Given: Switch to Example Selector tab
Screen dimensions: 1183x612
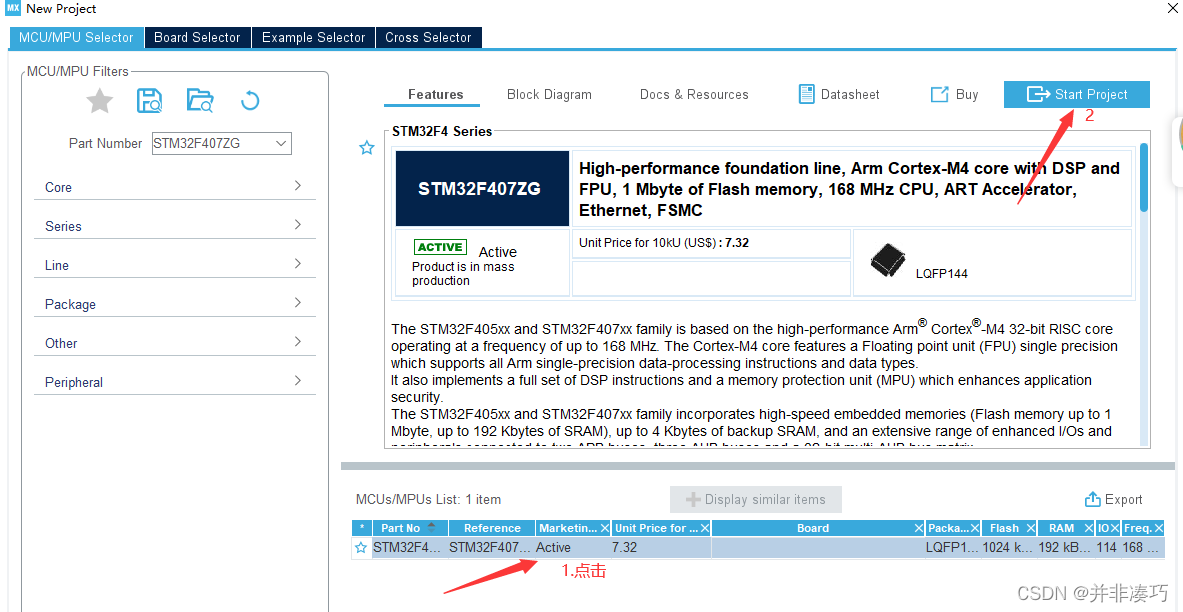Looking at the screenshot, I should 313,37.
